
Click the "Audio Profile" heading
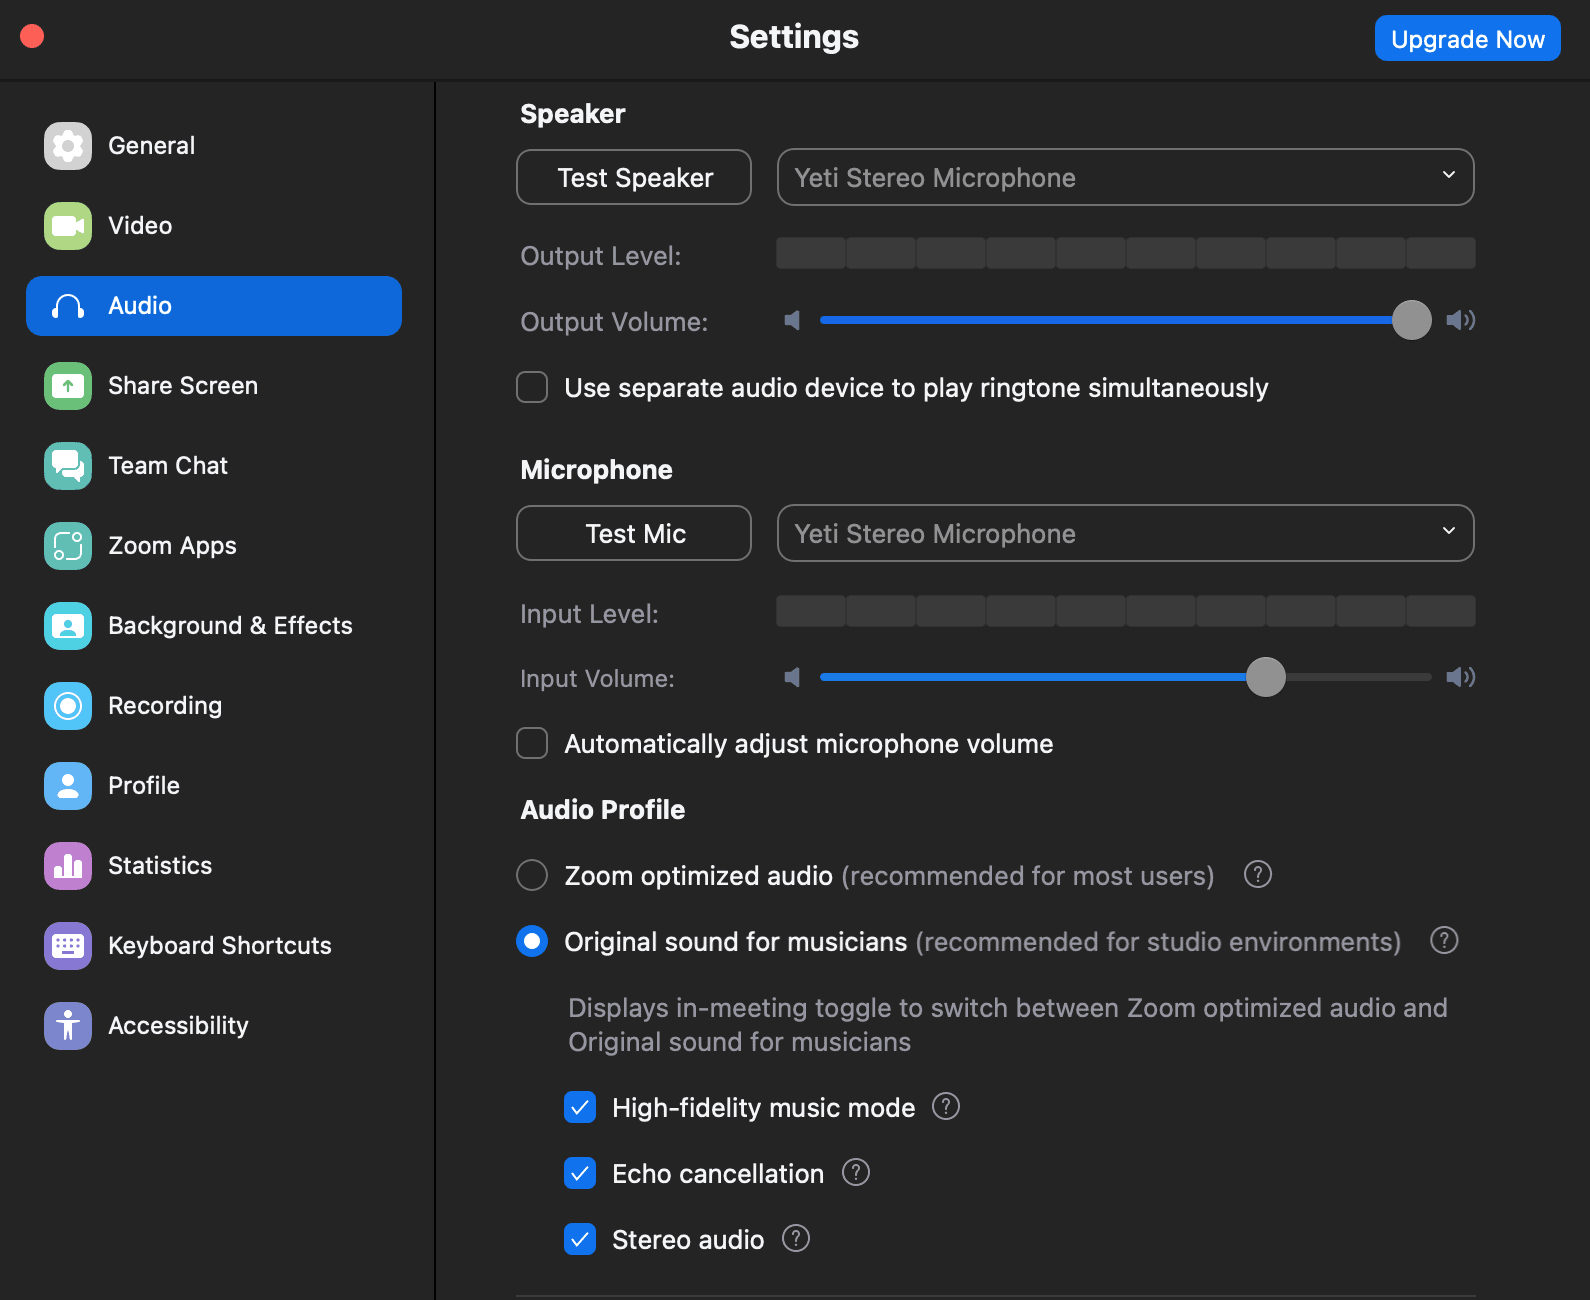click(x=603, y=810)
